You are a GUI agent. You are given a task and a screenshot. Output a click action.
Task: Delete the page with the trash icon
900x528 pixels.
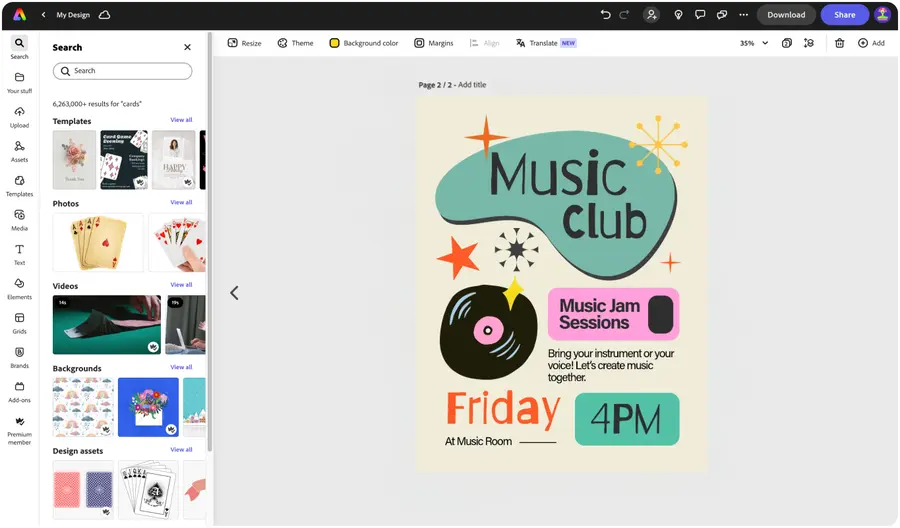[x=839, y=43]
